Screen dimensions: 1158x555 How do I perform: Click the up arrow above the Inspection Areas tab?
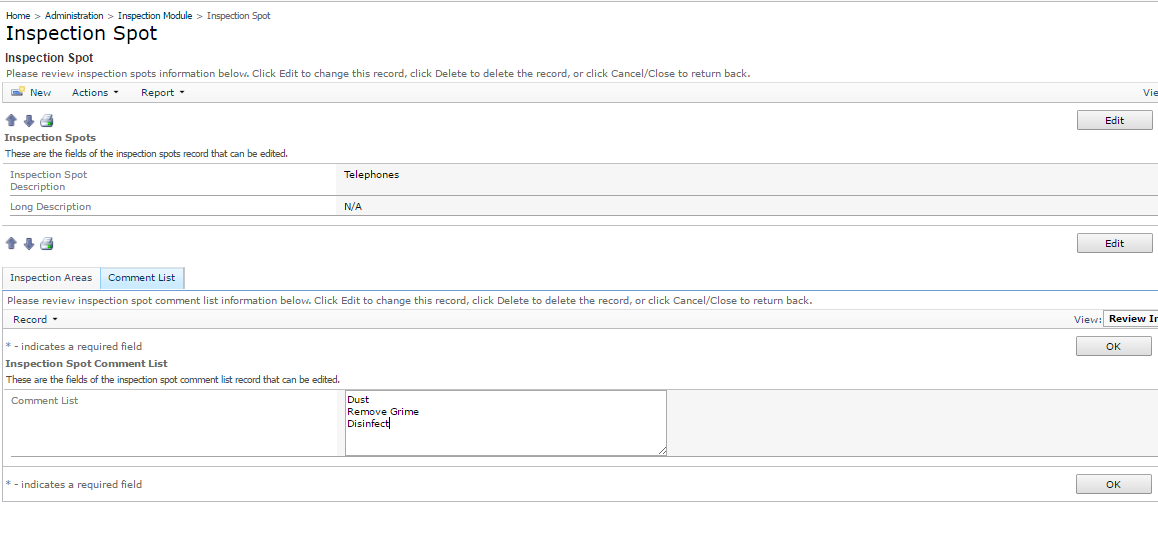pyautogui.click(x=12, y=243)
